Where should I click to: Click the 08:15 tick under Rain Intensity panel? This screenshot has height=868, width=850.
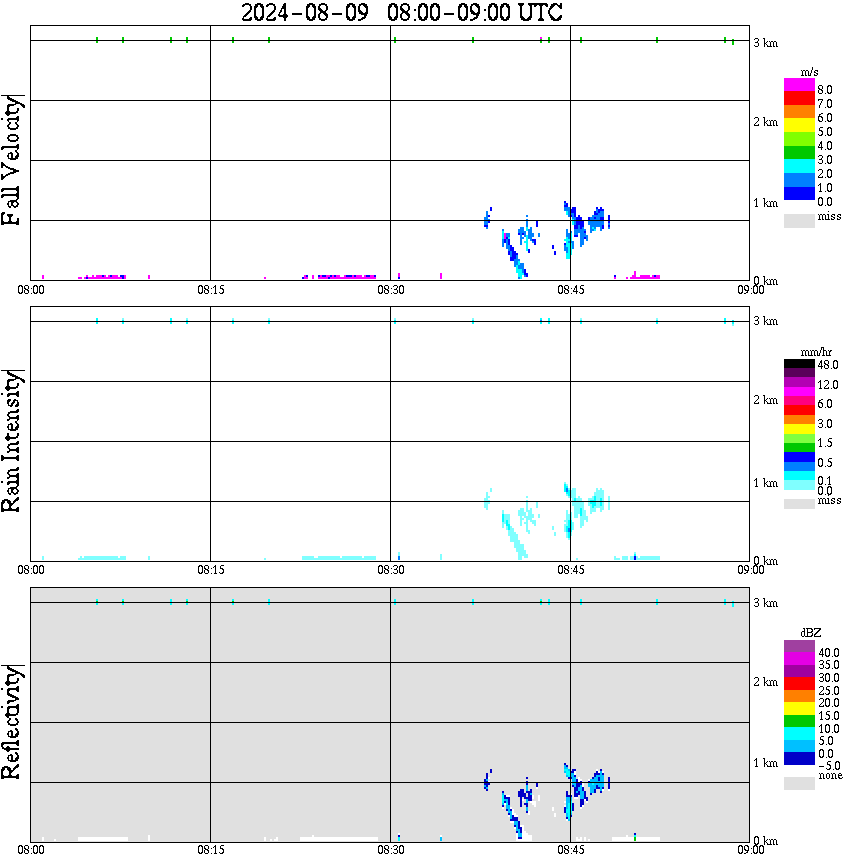211,570
